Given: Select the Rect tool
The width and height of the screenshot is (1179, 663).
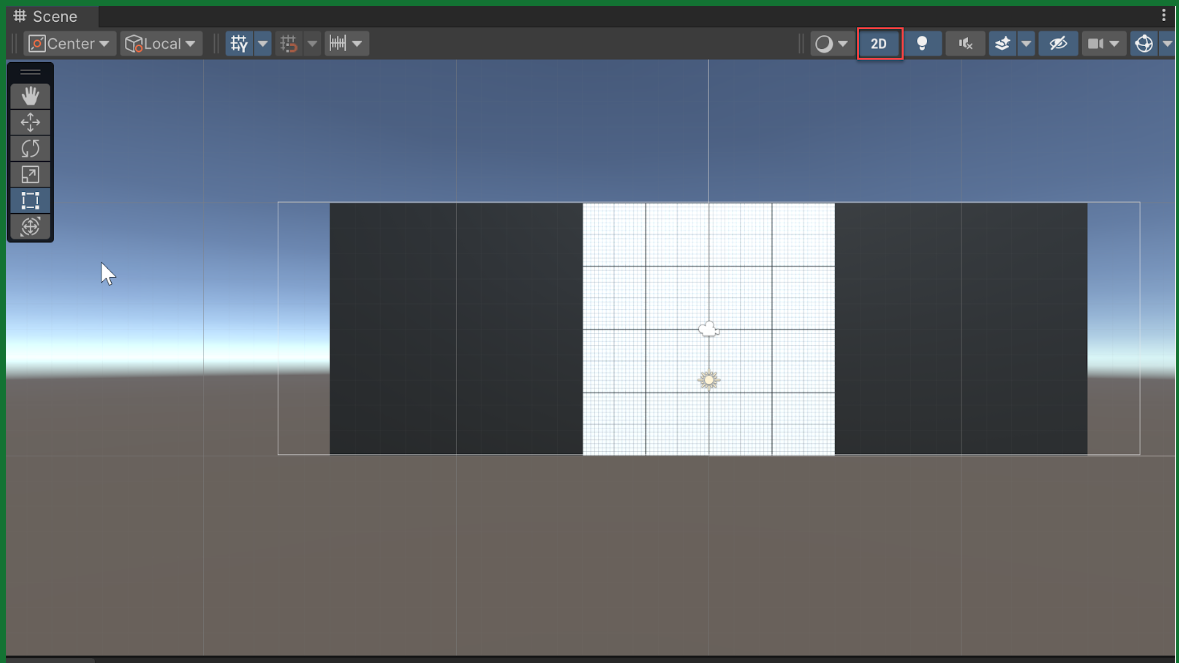Looking at the screenshot, I should (30, 201).
